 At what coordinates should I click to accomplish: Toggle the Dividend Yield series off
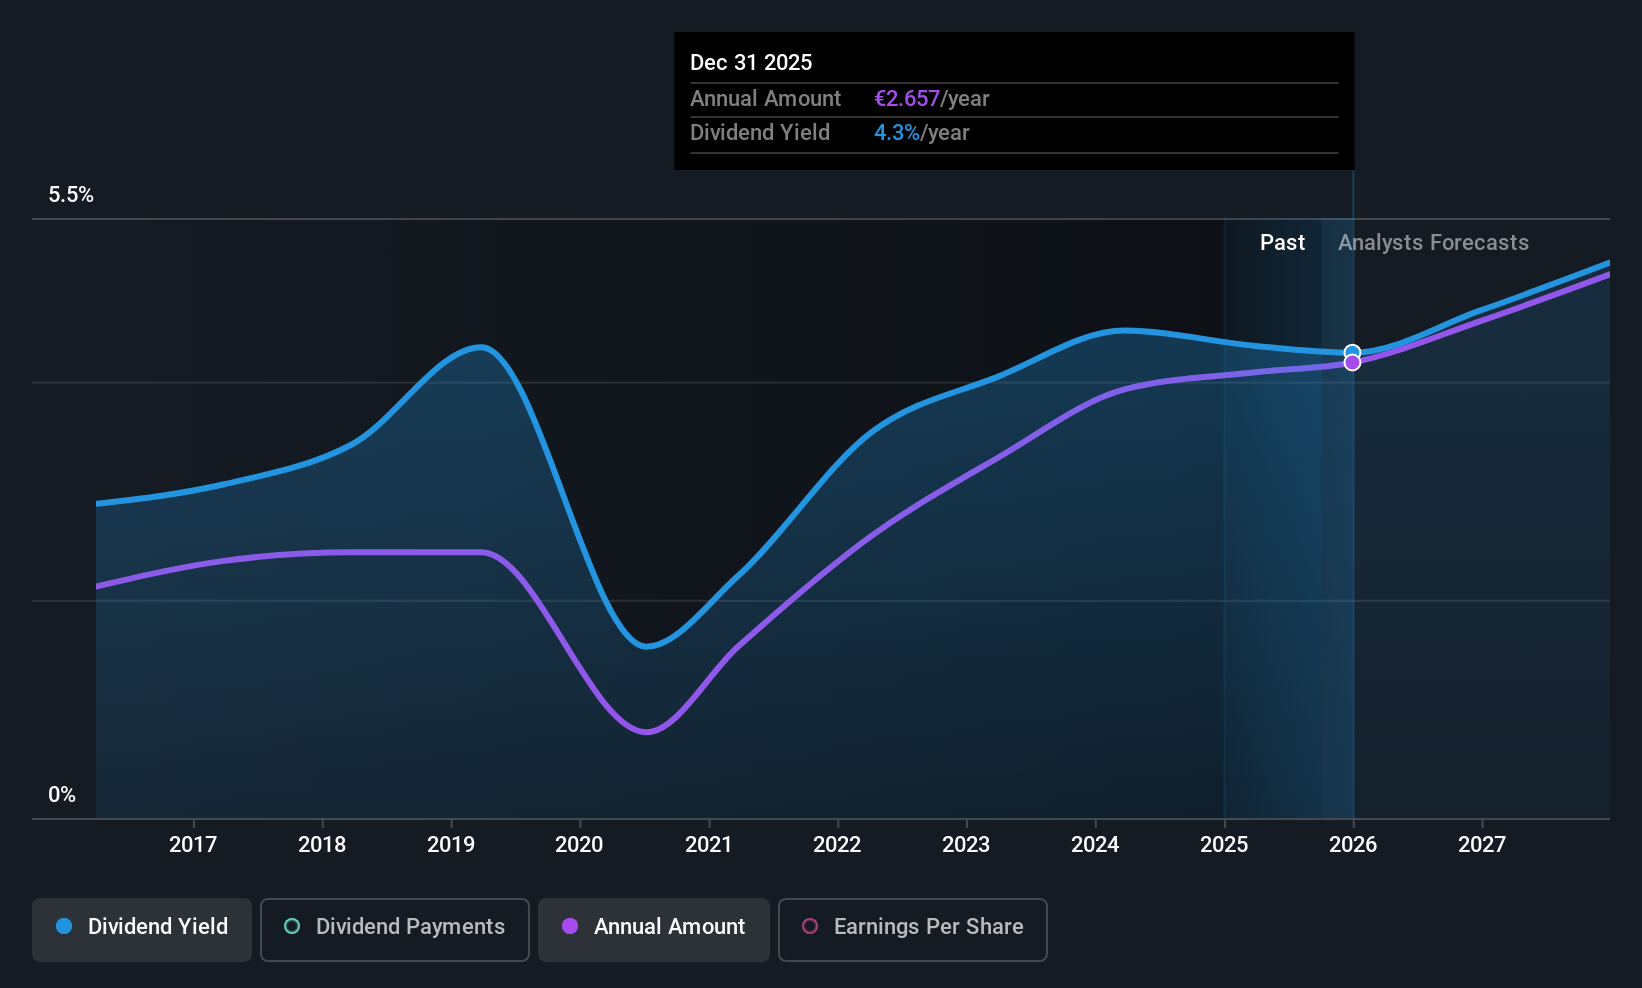(x=142, y=929)
